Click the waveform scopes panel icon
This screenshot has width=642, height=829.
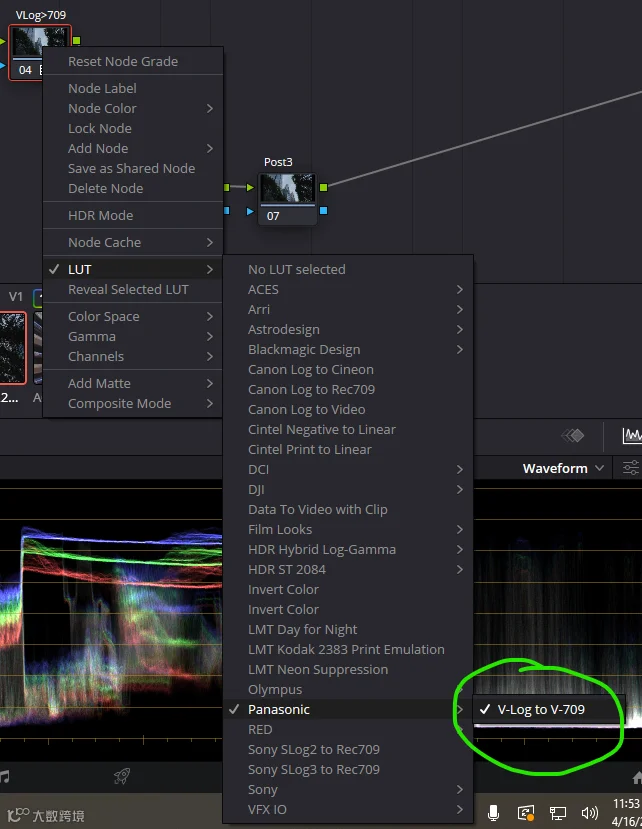tap(632, 436)
